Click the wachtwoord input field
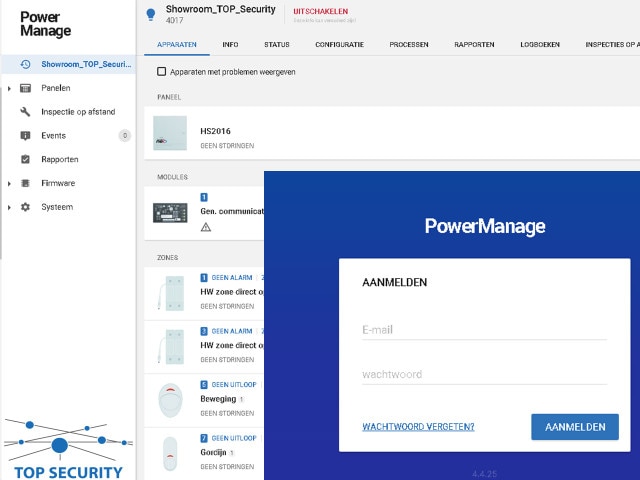 click(484, 374)
